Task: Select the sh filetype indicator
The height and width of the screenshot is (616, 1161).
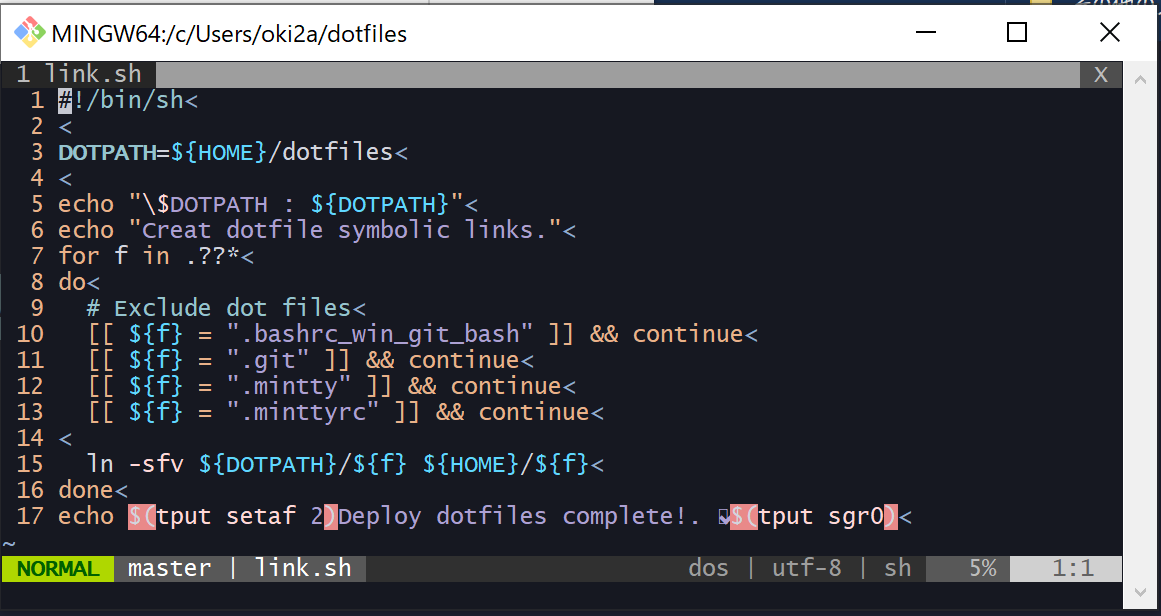Action: tap(895, 568)
